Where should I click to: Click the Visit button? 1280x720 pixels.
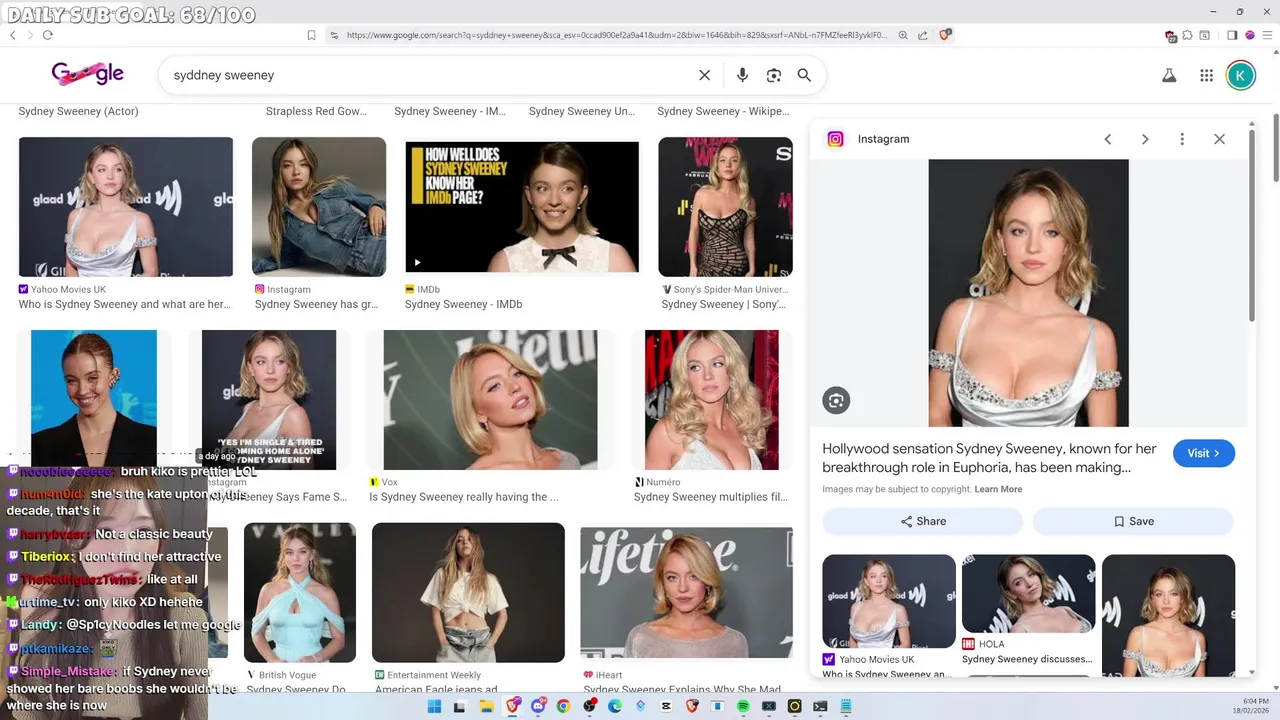tap(1204, 453)
